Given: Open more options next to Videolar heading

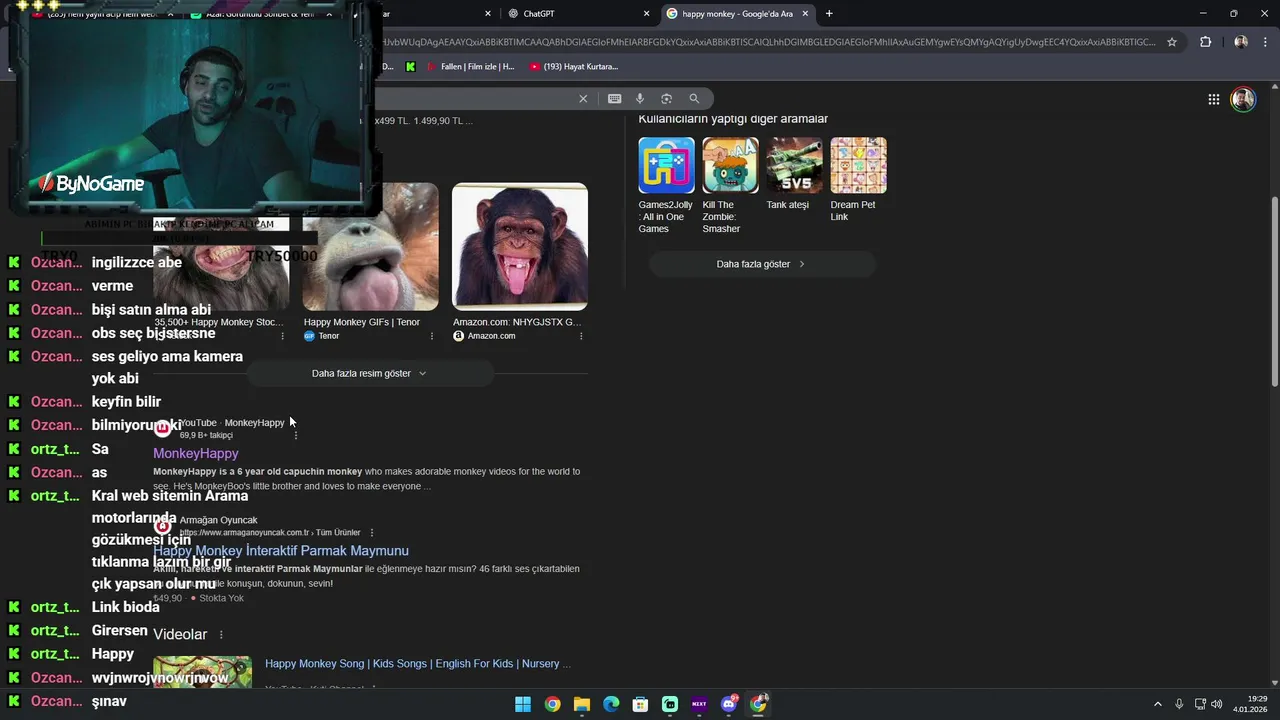Looking at the screenshot, I should click(x=221, y=635).
